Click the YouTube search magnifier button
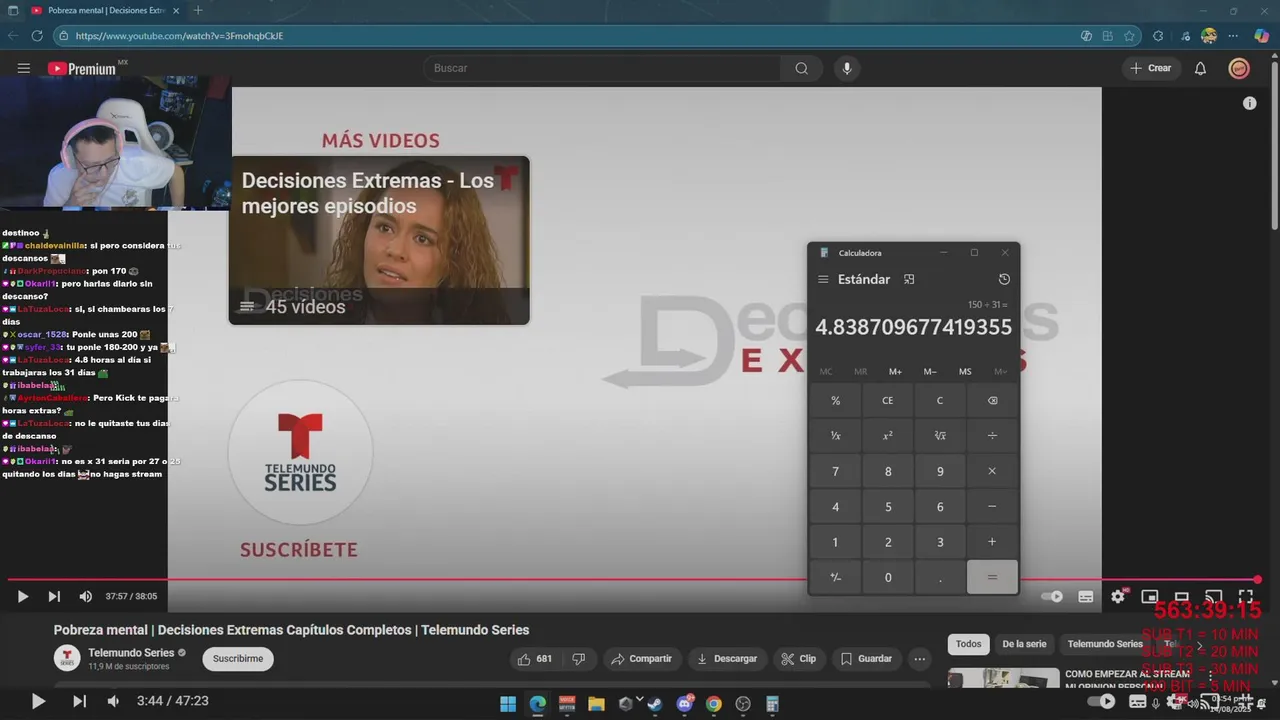This screenshot has width=1280, height=720. pyautogui.click(x=801, y=68)
